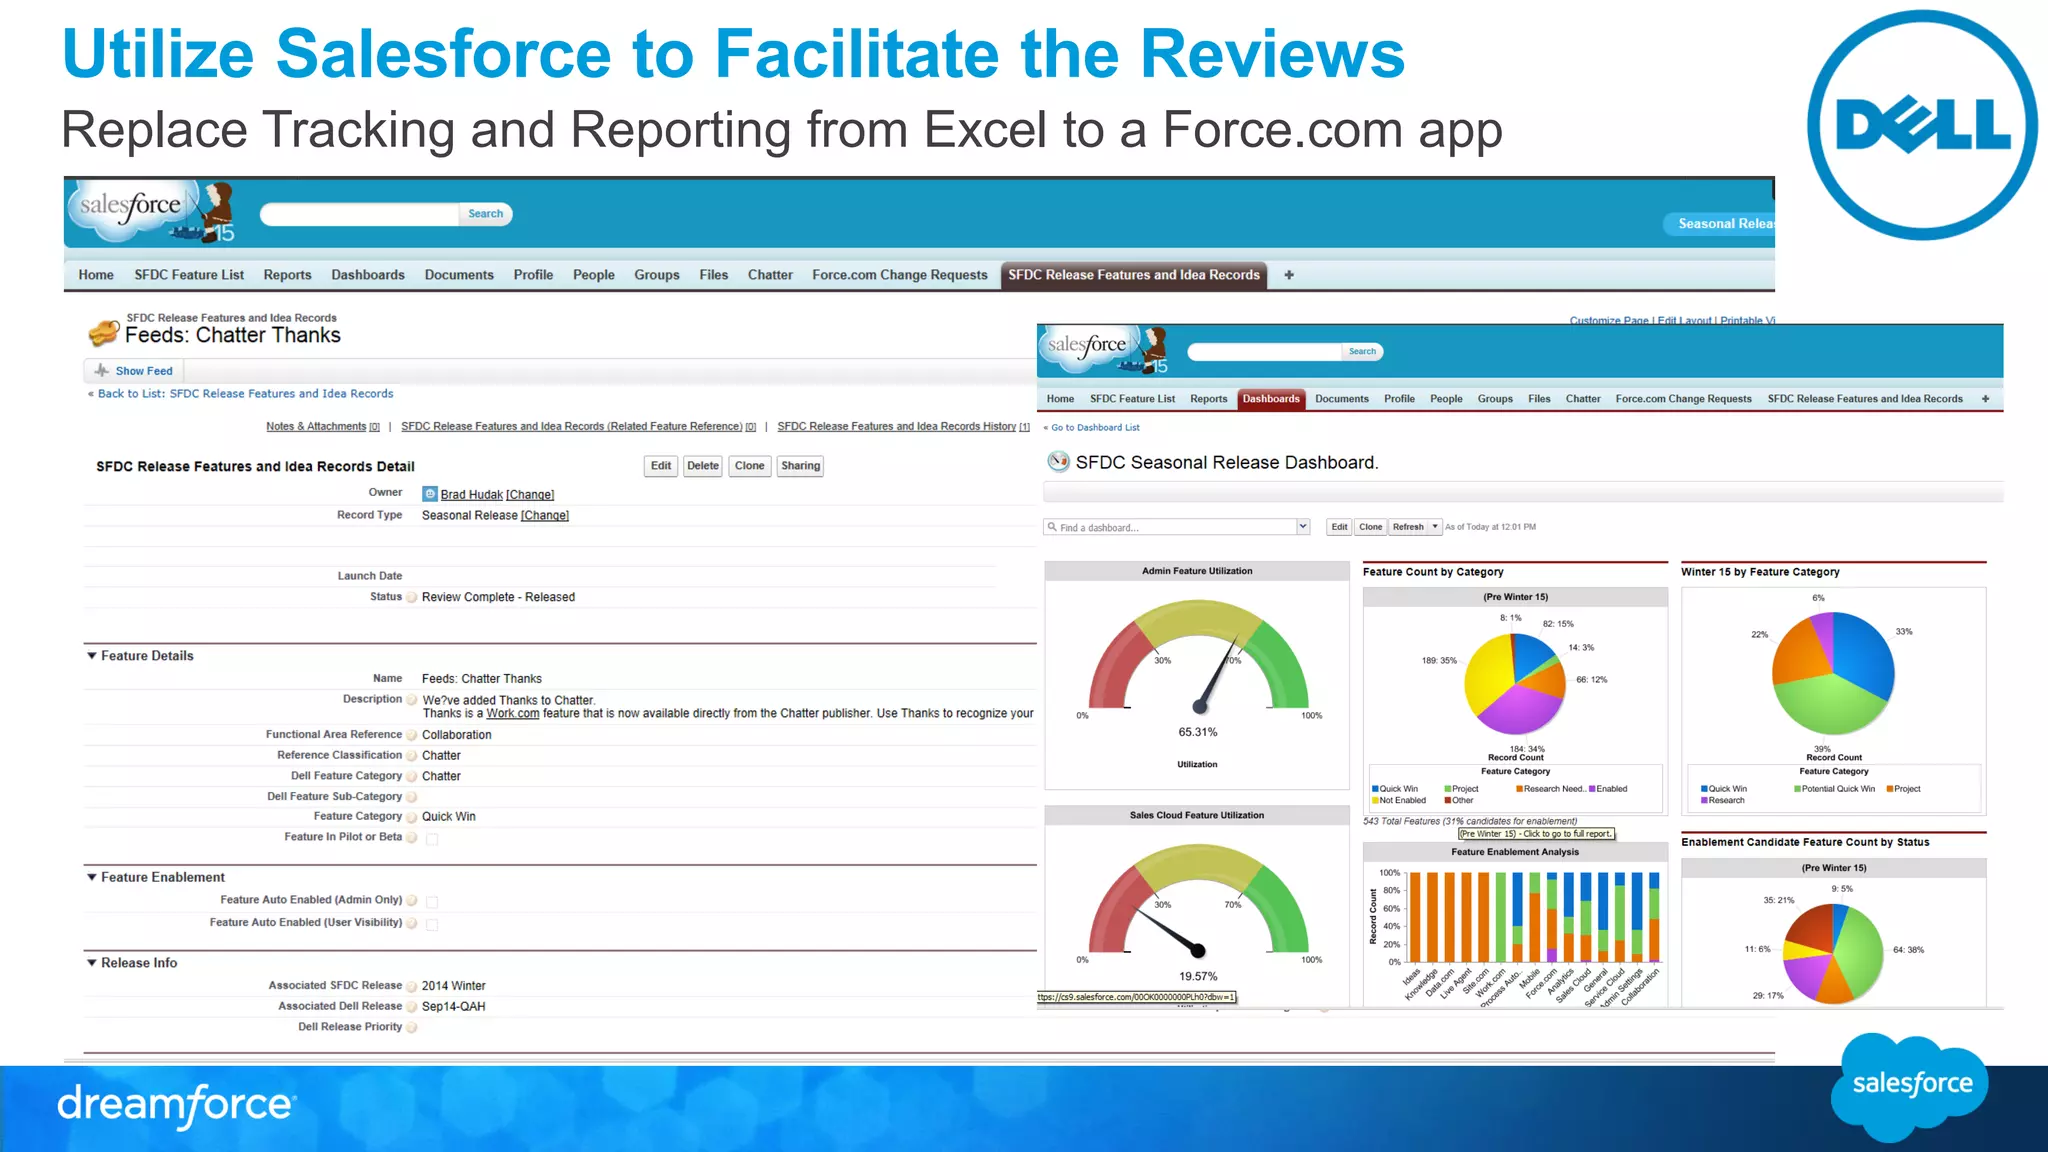This screenshot has width=2048, height=1152.
Task: Toggle Feature Auto Enabled (User Visibility) checkbox
Action: [432, 925]
